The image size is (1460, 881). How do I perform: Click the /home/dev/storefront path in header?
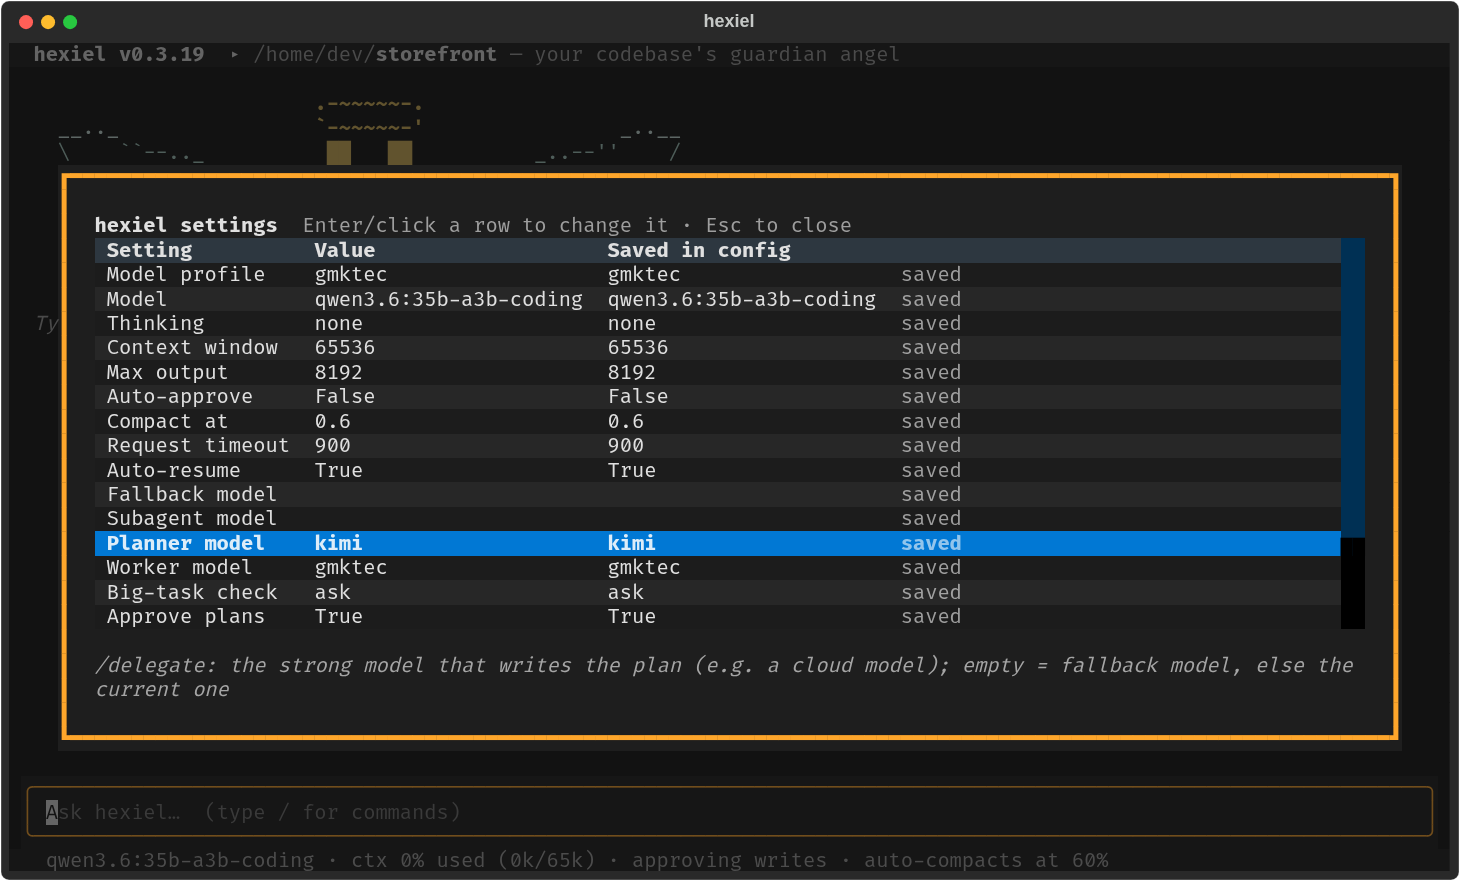[x=375, y=55]
